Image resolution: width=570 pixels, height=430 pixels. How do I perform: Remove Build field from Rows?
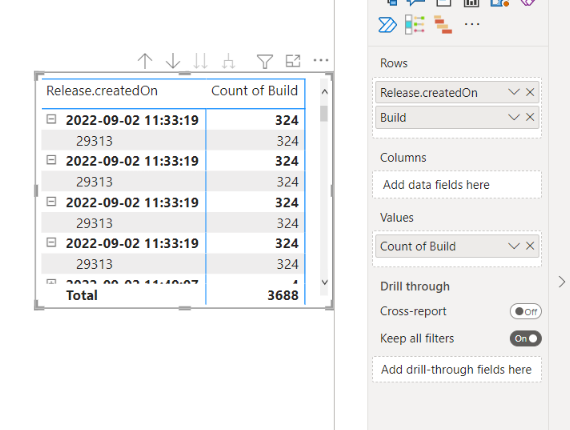pos(530,117)
